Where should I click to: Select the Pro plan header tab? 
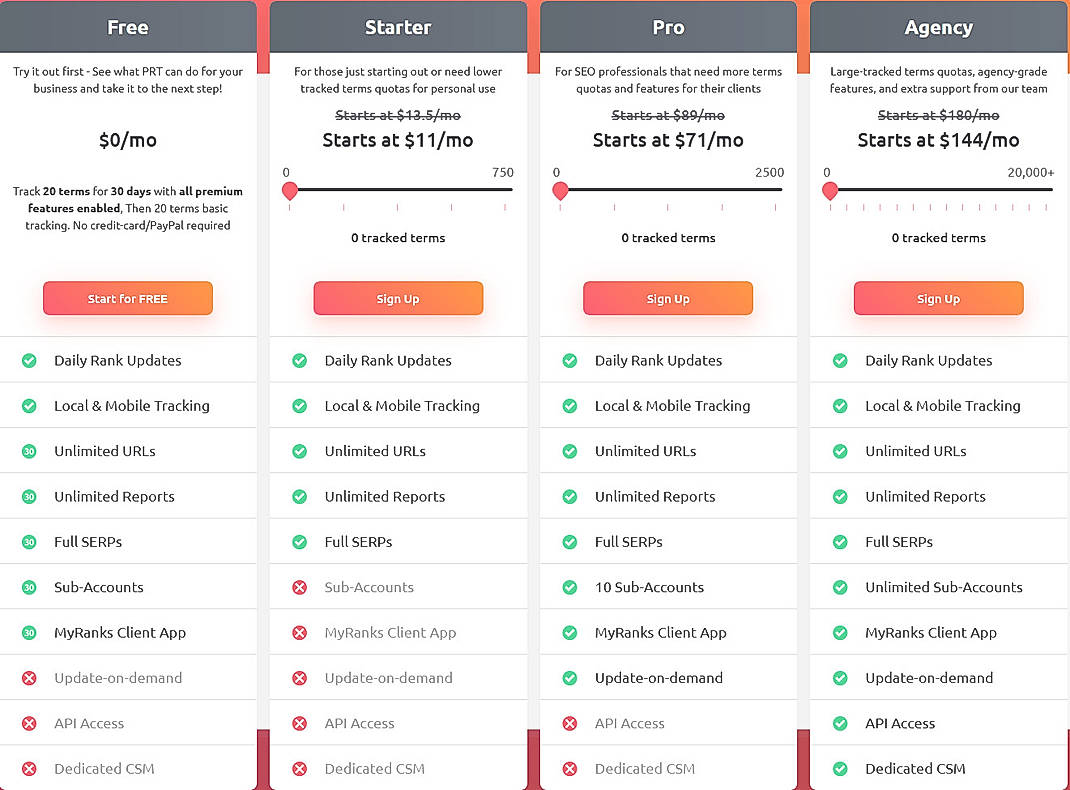[668, 27]
